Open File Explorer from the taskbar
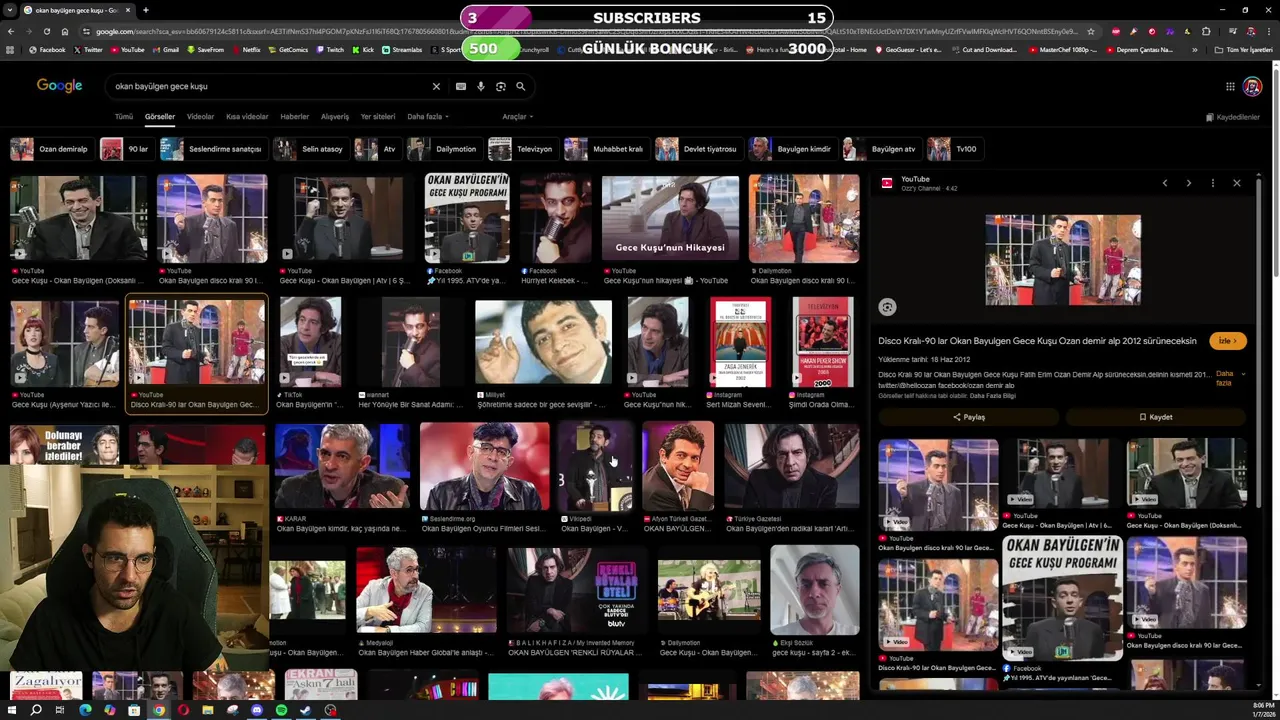 208,710
